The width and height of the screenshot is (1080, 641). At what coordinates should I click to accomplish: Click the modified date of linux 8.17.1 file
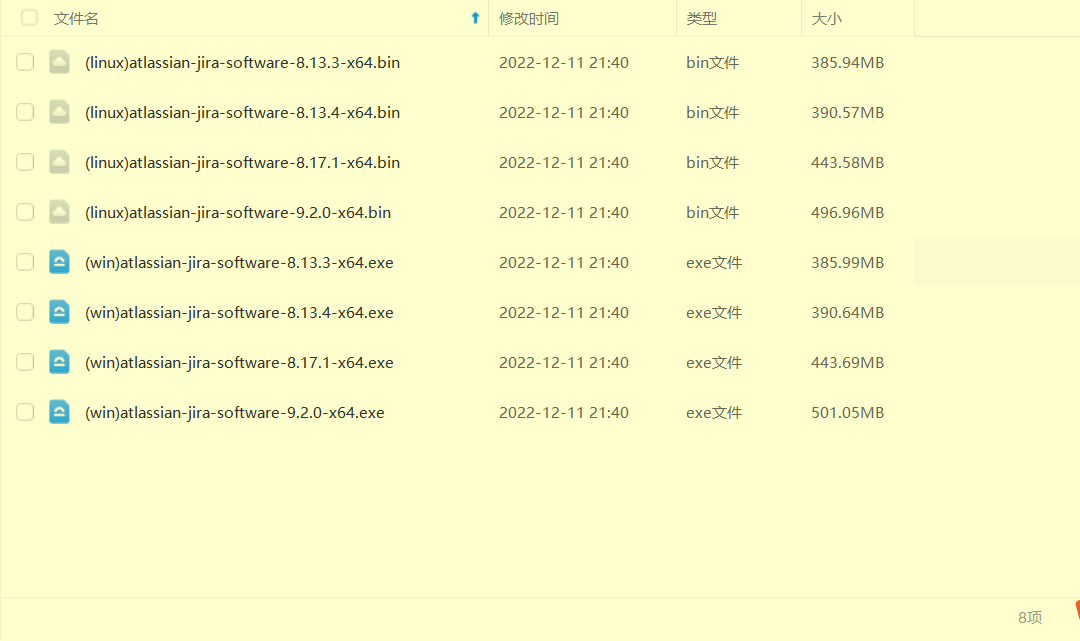pyautogui.click(x=563, y=163)
